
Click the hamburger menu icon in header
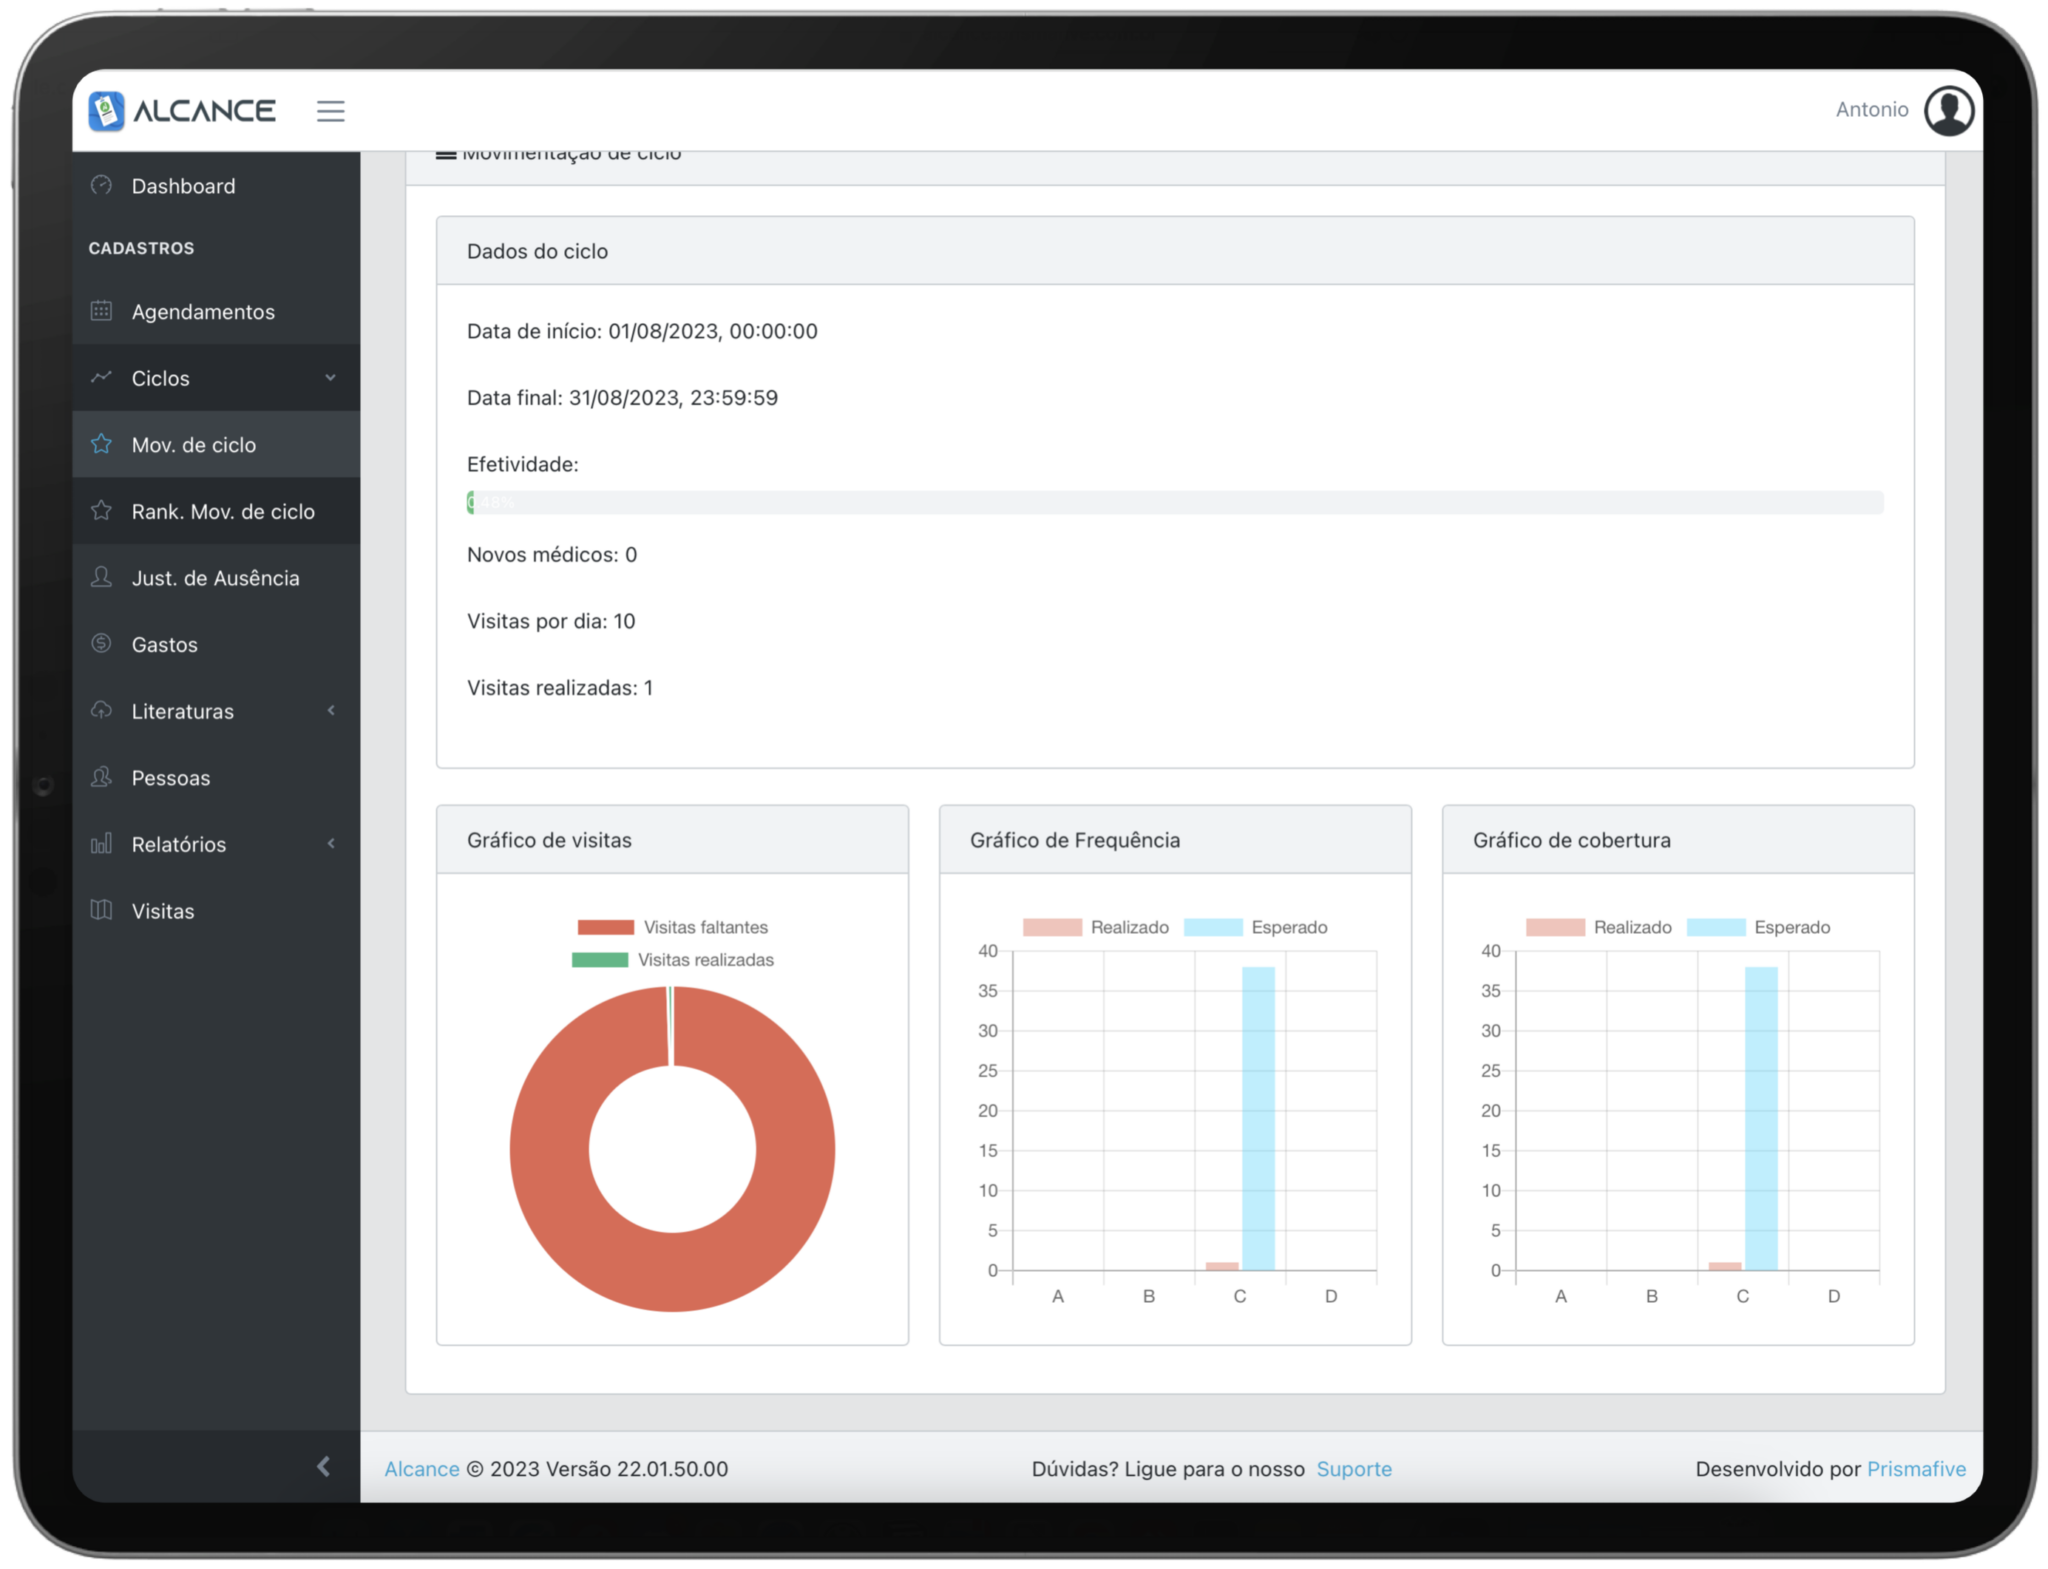coord(330,111)
